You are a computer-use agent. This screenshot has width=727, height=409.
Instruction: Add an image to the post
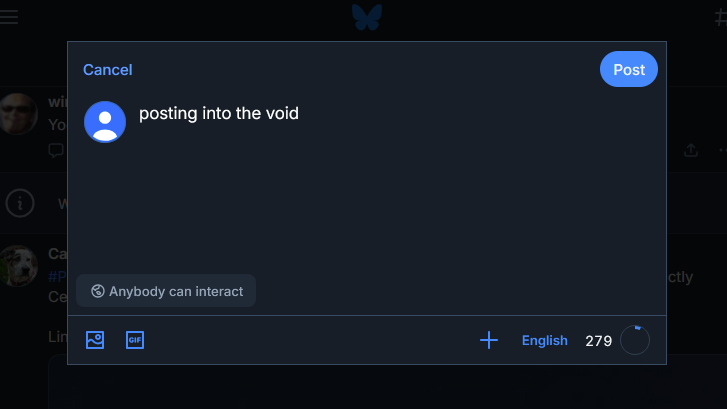pos(95,340)
